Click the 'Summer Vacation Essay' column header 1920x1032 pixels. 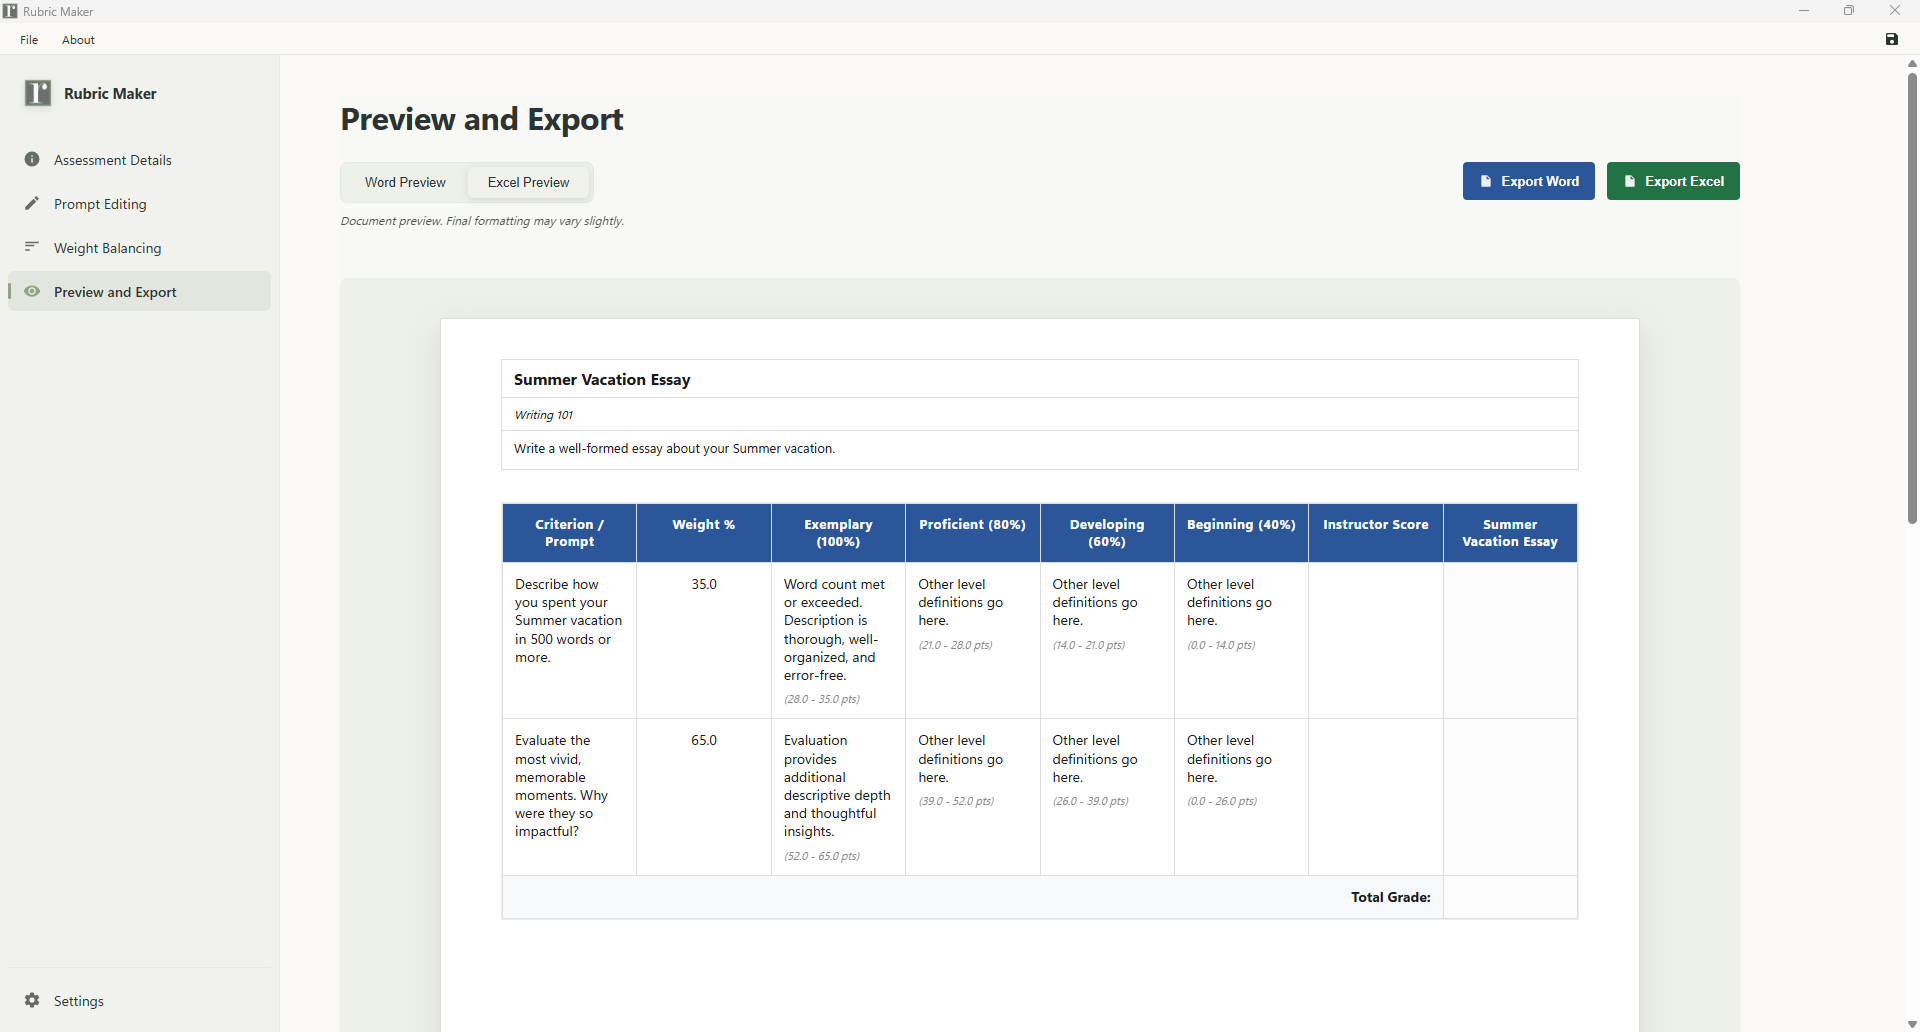[1510, 533]
